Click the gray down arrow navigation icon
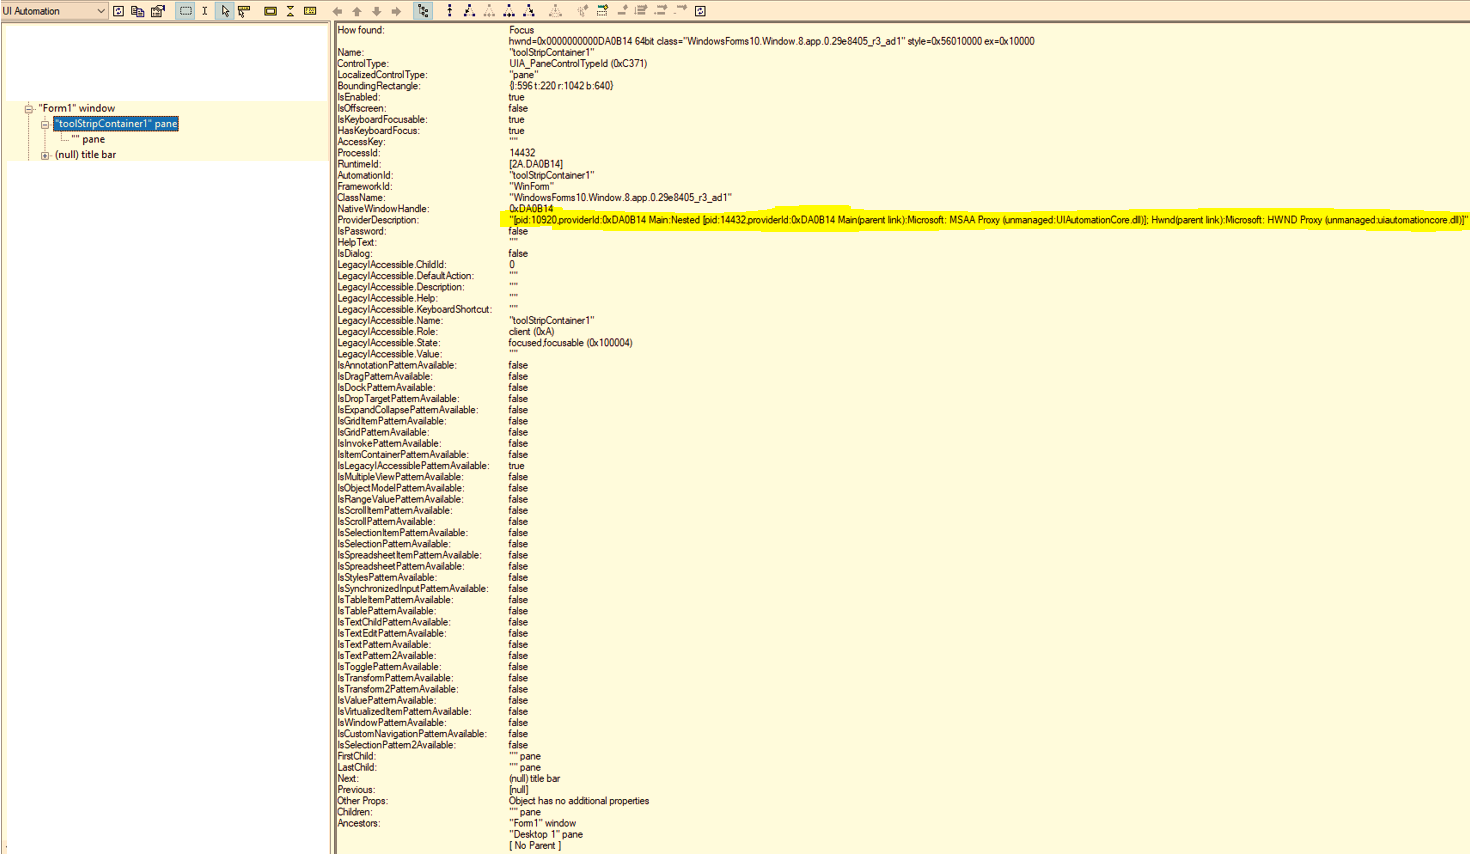 point(377,11)
